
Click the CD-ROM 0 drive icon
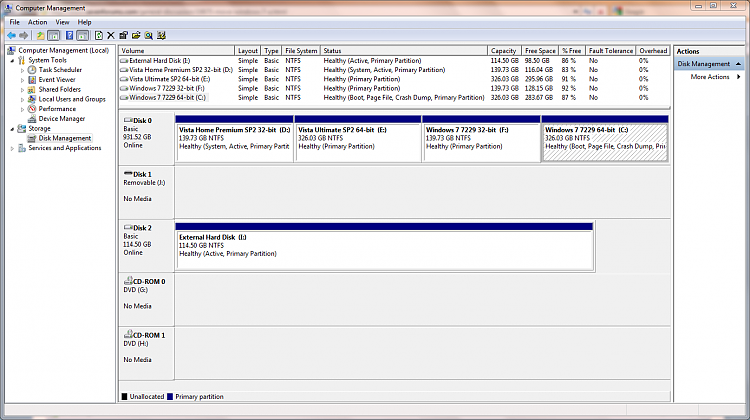(128, 281)
